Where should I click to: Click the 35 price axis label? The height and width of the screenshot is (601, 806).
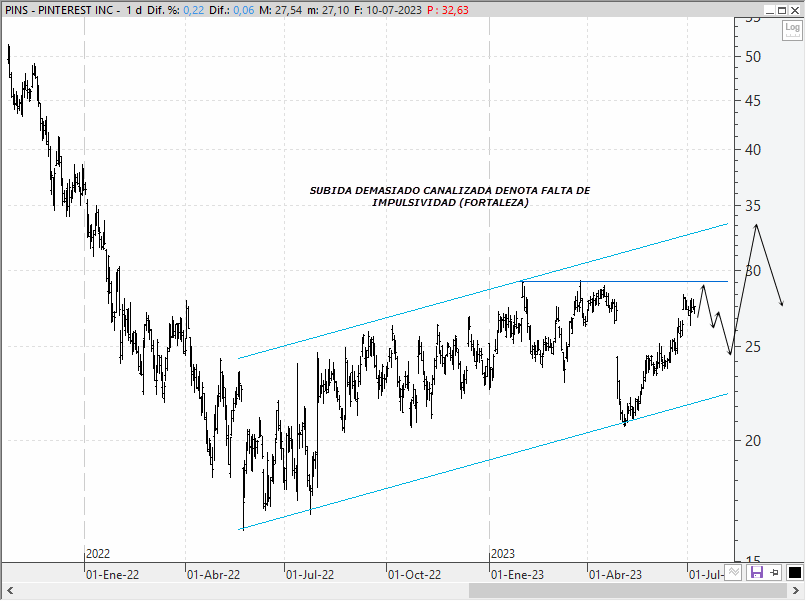753,206
